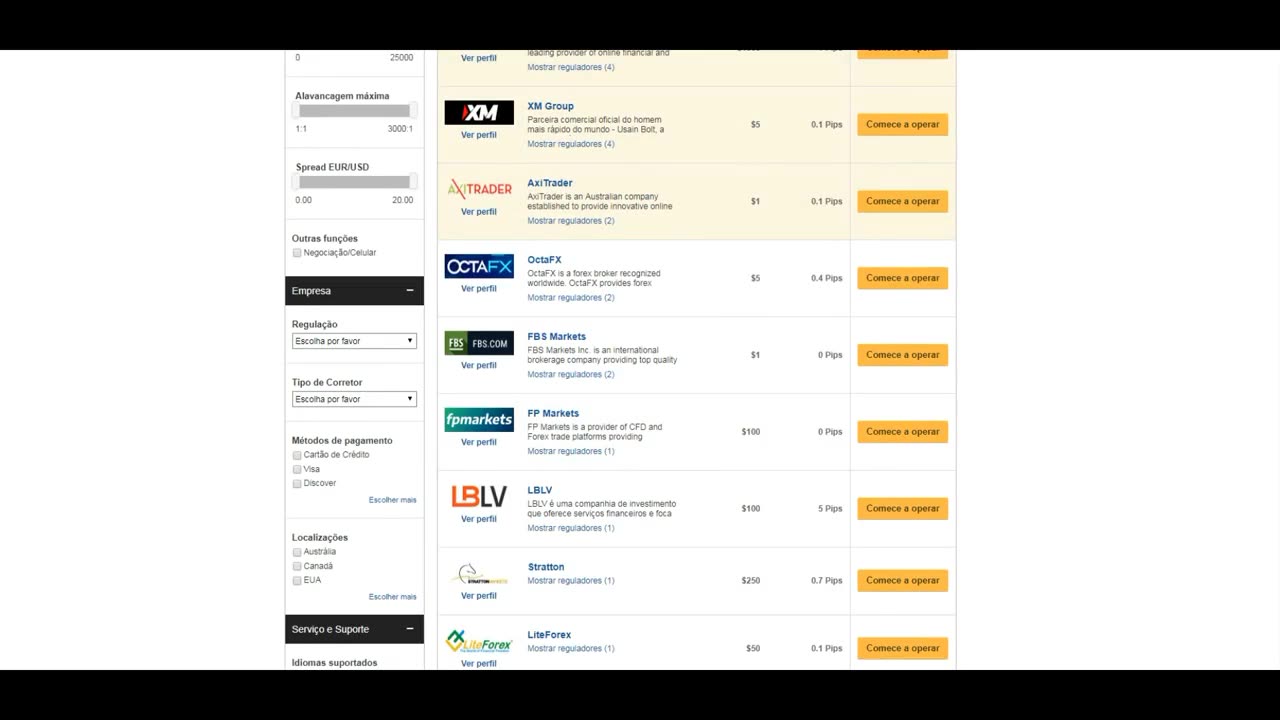Viewport: 1280px width, 720px height.
Task: Click the 5 Pips spread for LBLV
Action: click(830, 509)
